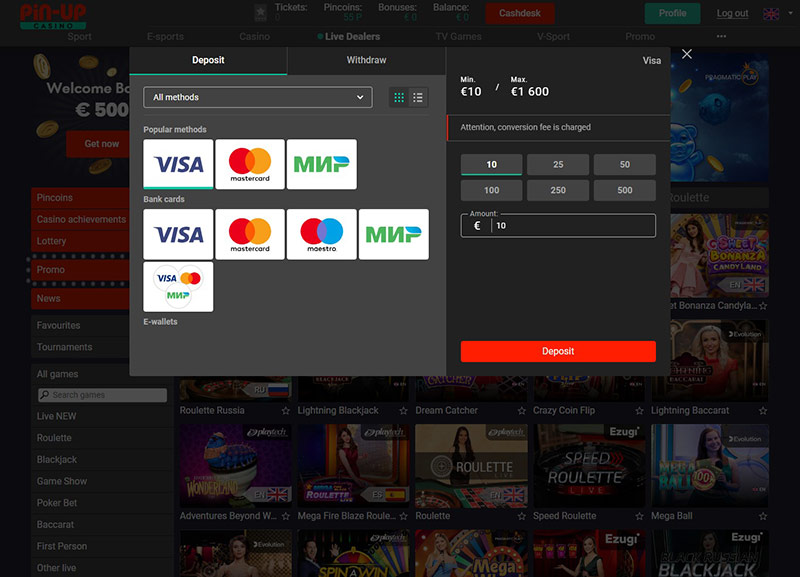This screenshot has width=800, height=577.
Task: Switch payment methods to grid view
Action: 399,97
